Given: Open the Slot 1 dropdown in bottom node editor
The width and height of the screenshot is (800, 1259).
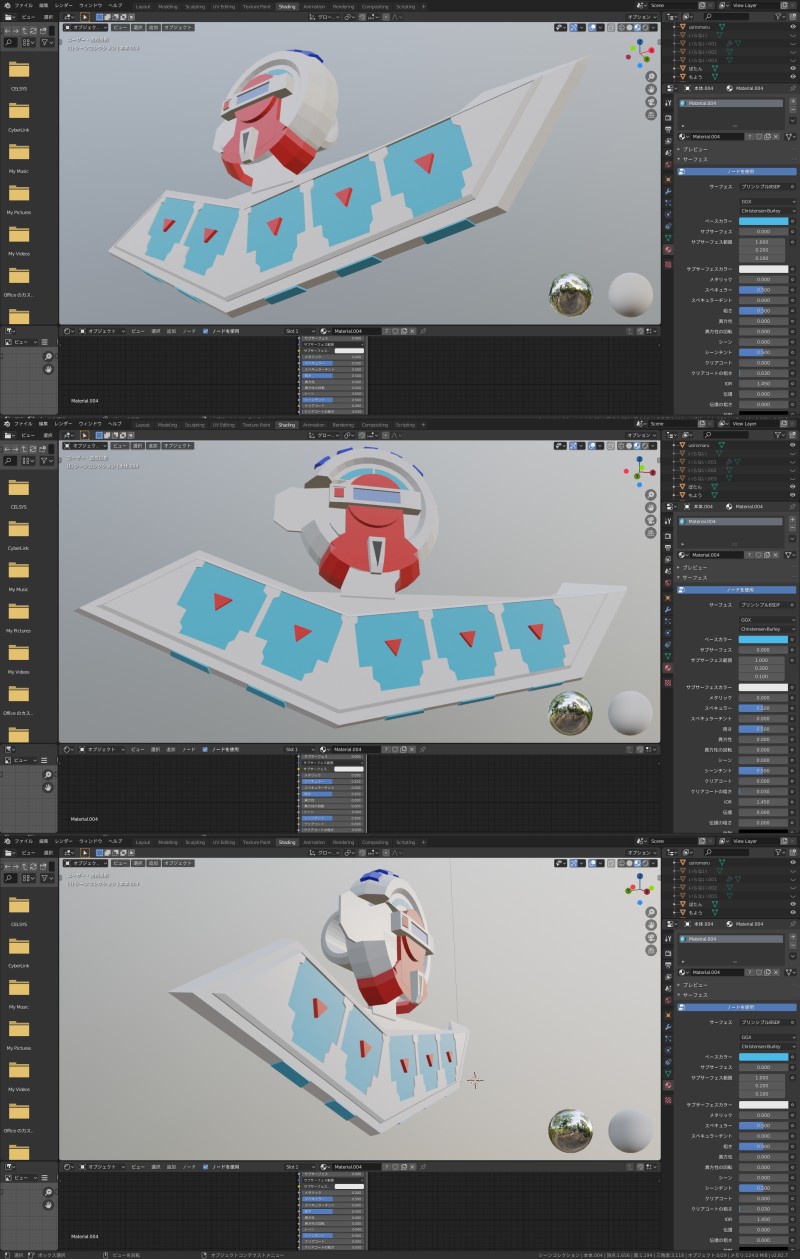Looking at the screenshot, I should 300,1166.
